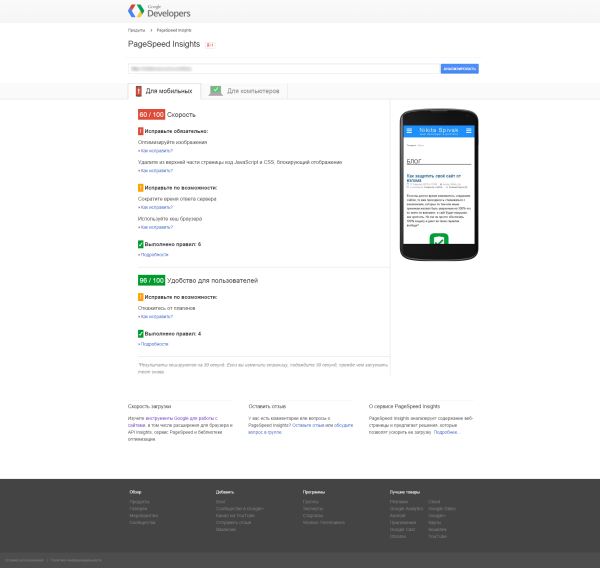Click Отправить отзыв in the footer

click(233, 522)
